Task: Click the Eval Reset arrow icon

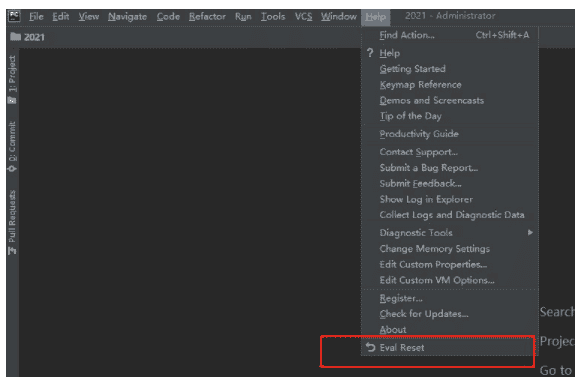Action: (371, 347)
